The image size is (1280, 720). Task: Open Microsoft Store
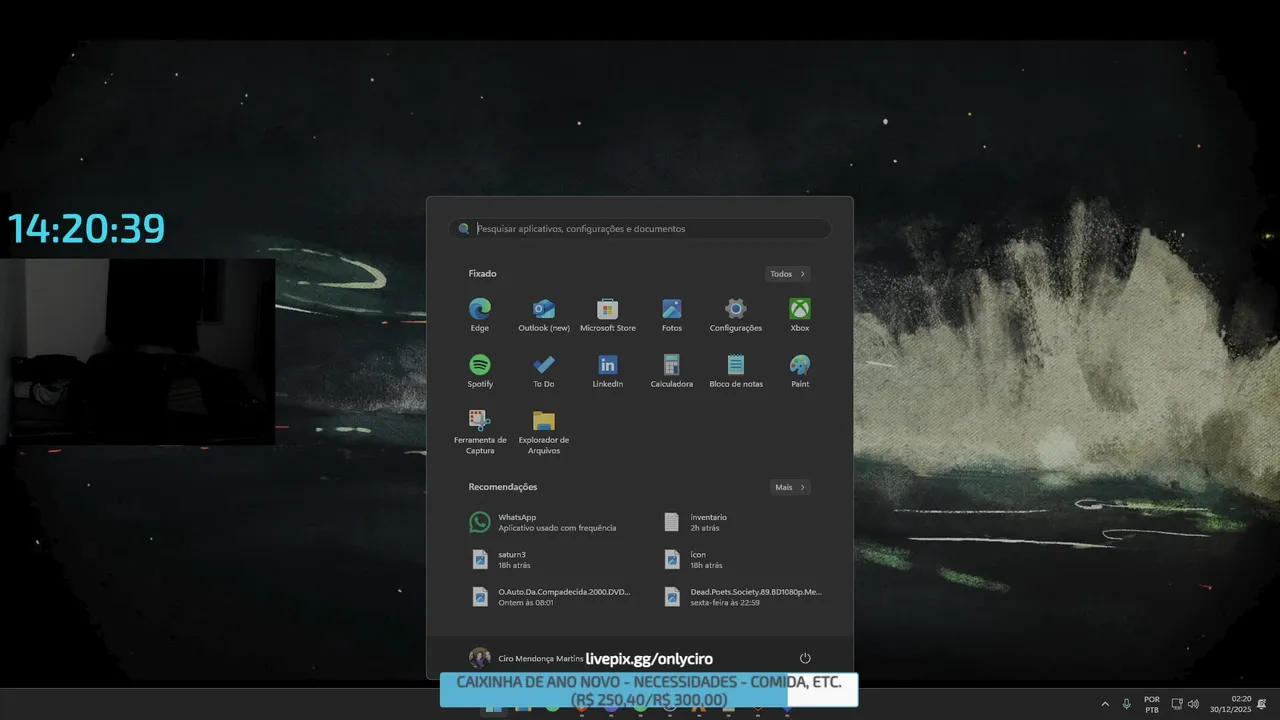(x=608, y=315)
